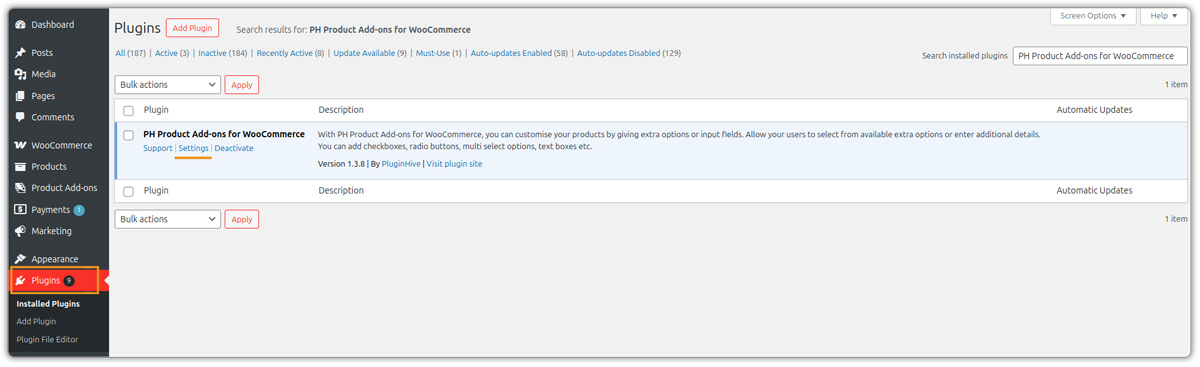
Task: Open Plugin File Editor submenu
Action: [x=47, y=339]
